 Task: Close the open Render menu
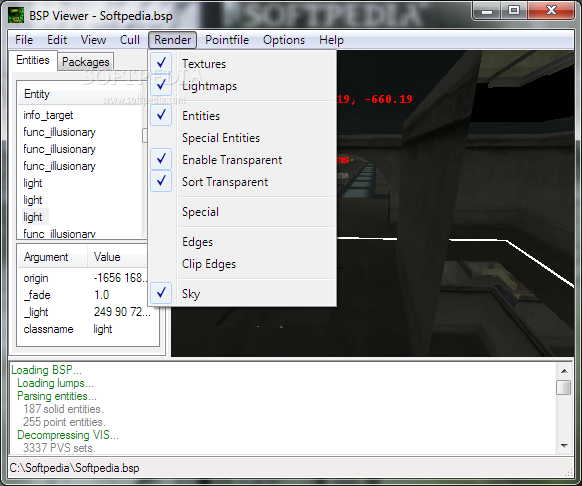click(173, 40)
